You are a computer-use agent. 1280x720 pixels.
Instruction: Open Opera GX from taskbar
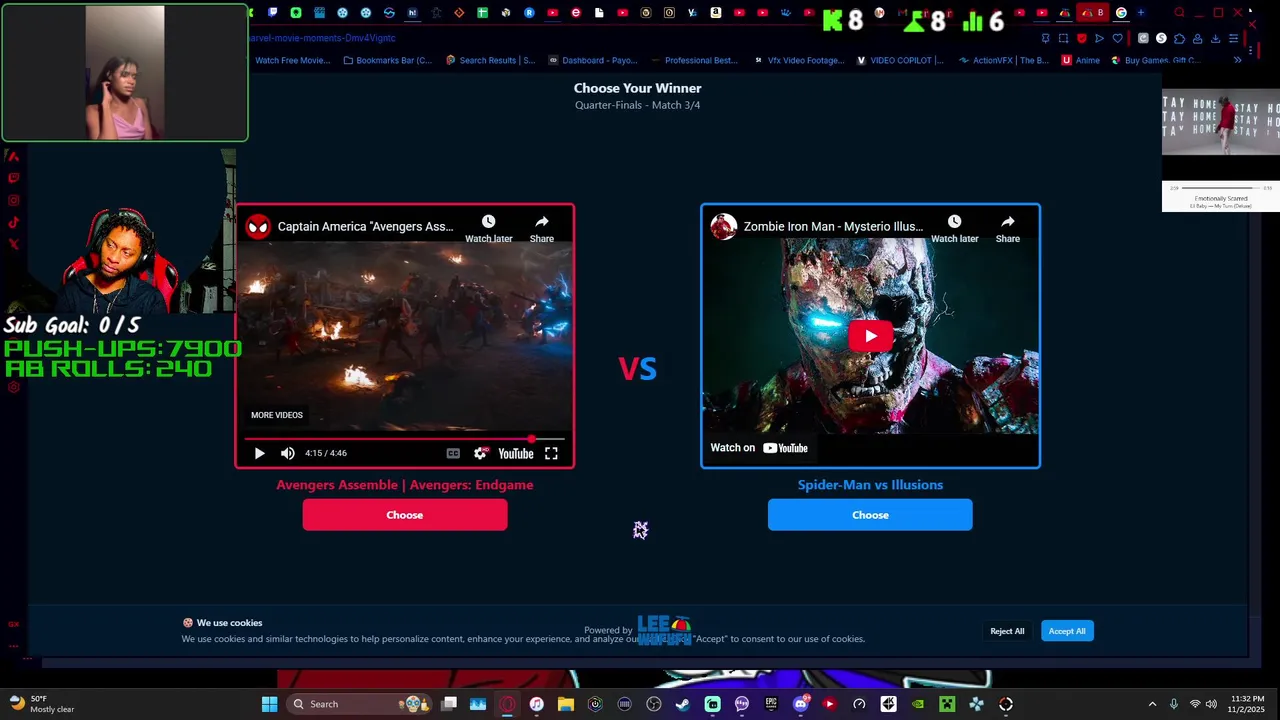point(508,704)
